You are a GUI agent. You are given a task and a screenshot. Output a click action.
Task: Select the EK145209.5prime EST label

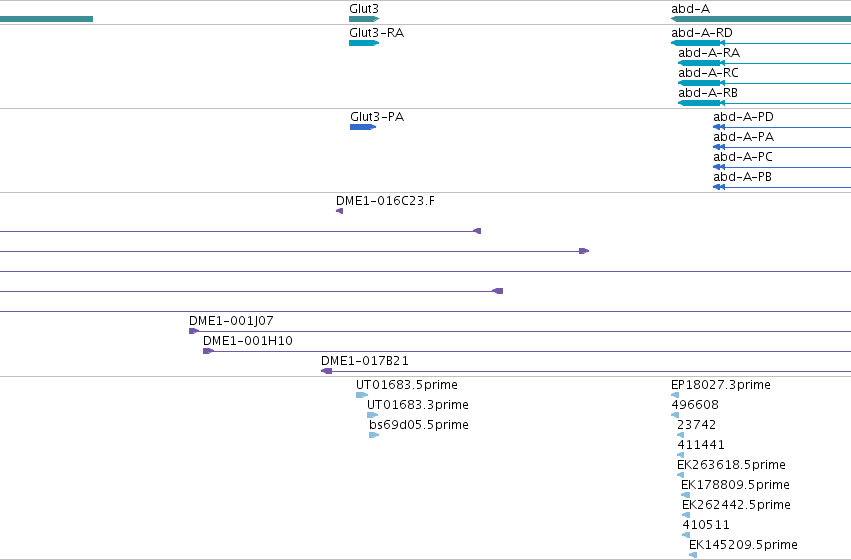[x=743, y=545]
